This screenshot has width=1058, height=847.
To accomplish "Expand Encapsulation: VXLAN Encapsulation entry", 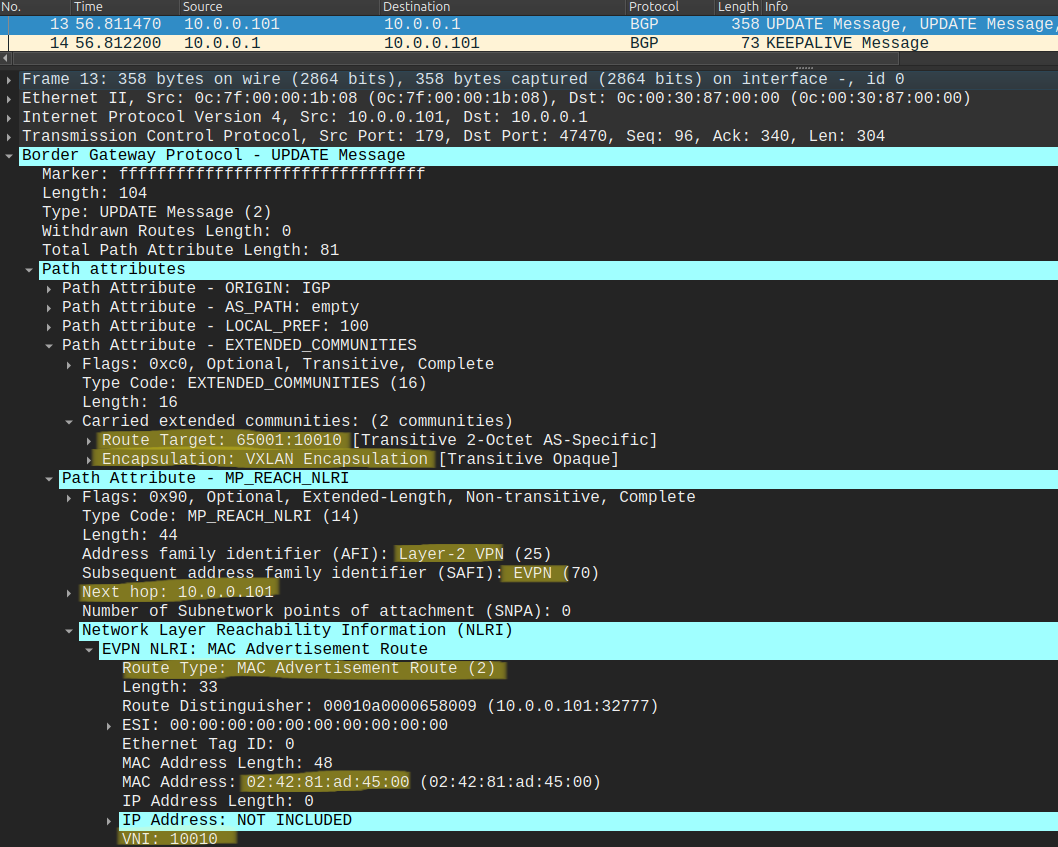I will pos(89,460).
